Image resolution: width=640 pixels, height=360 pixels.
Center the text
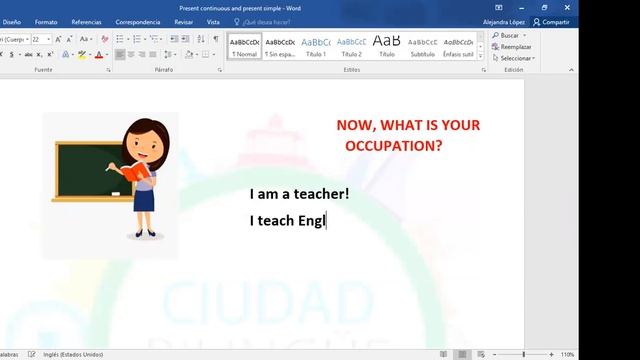click(131, 54)
